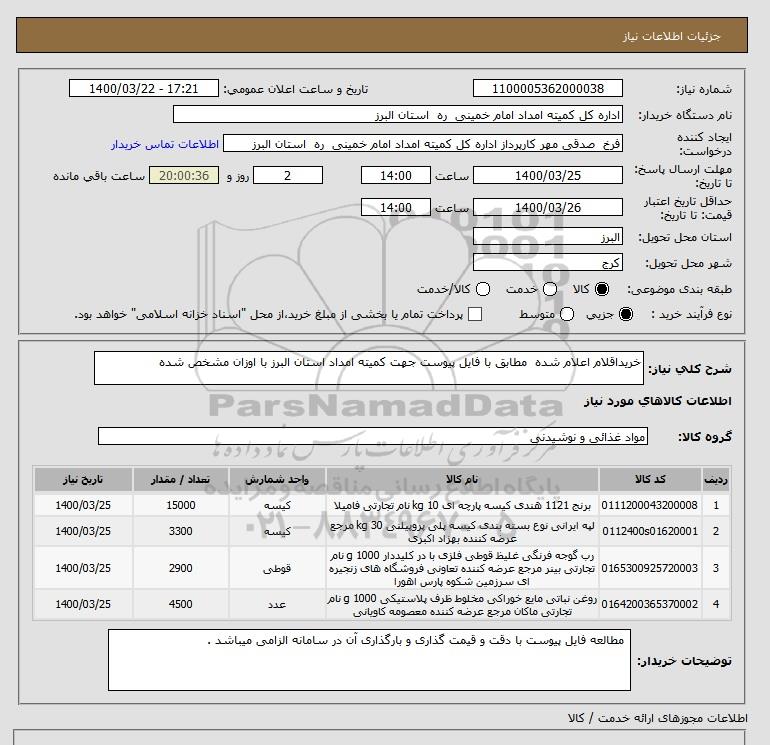Click the remaining days field showing 2
Screen dimensions: 770x745
288,175
